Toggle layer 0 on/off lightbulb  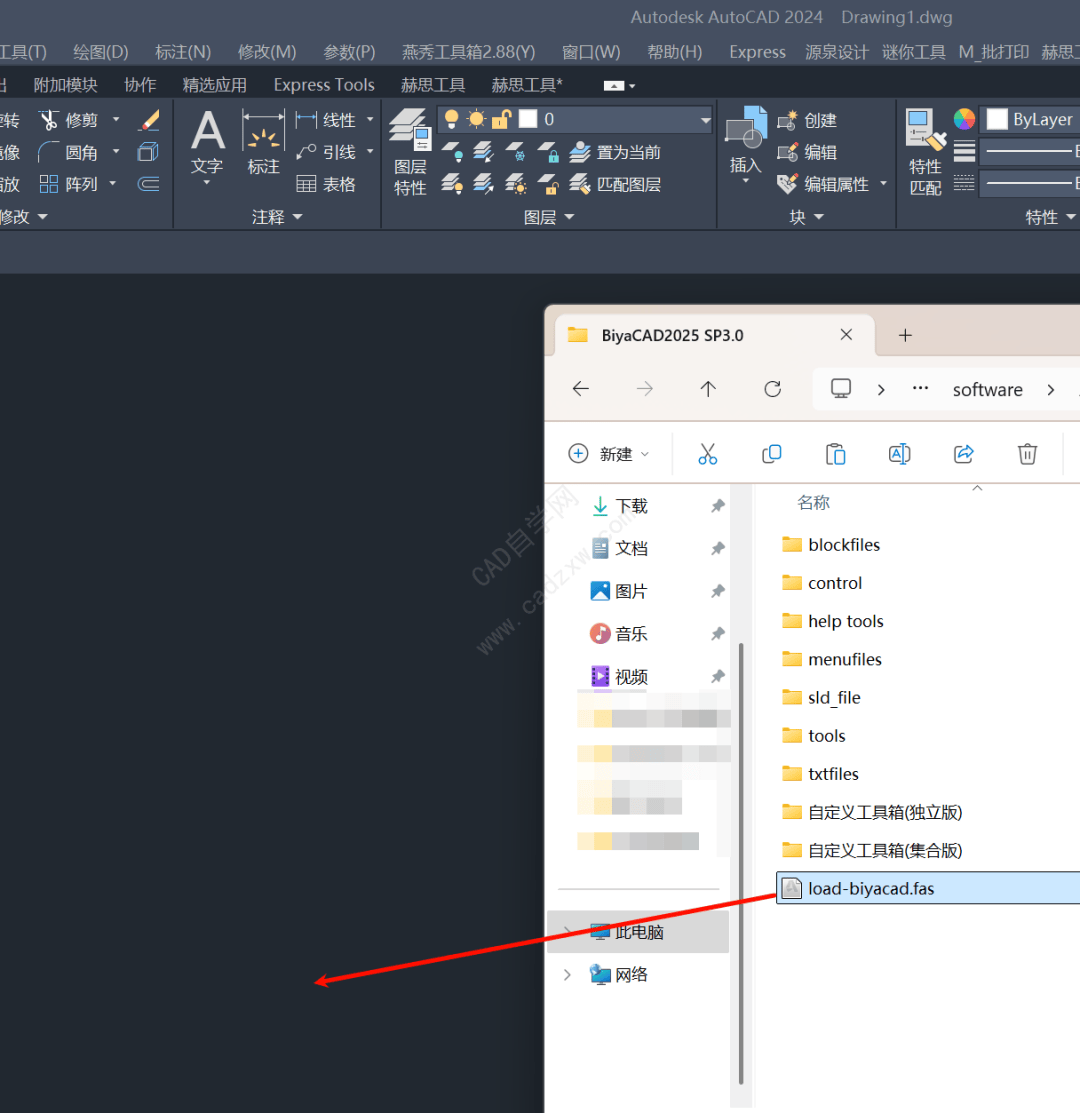(451, 119)
